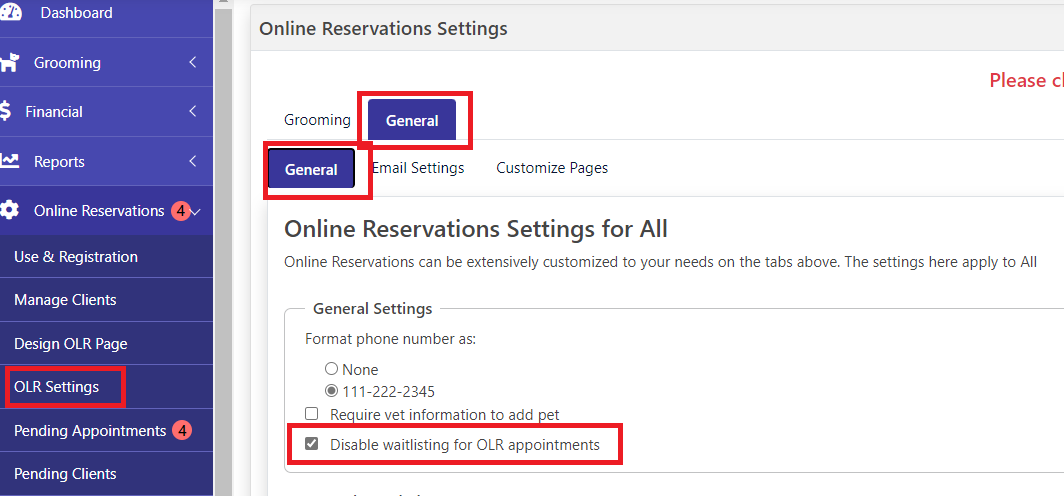Uncheck Disable waitlisting for OLR appointments
This screenshot has height=496, width=1064.
[312, 445]
